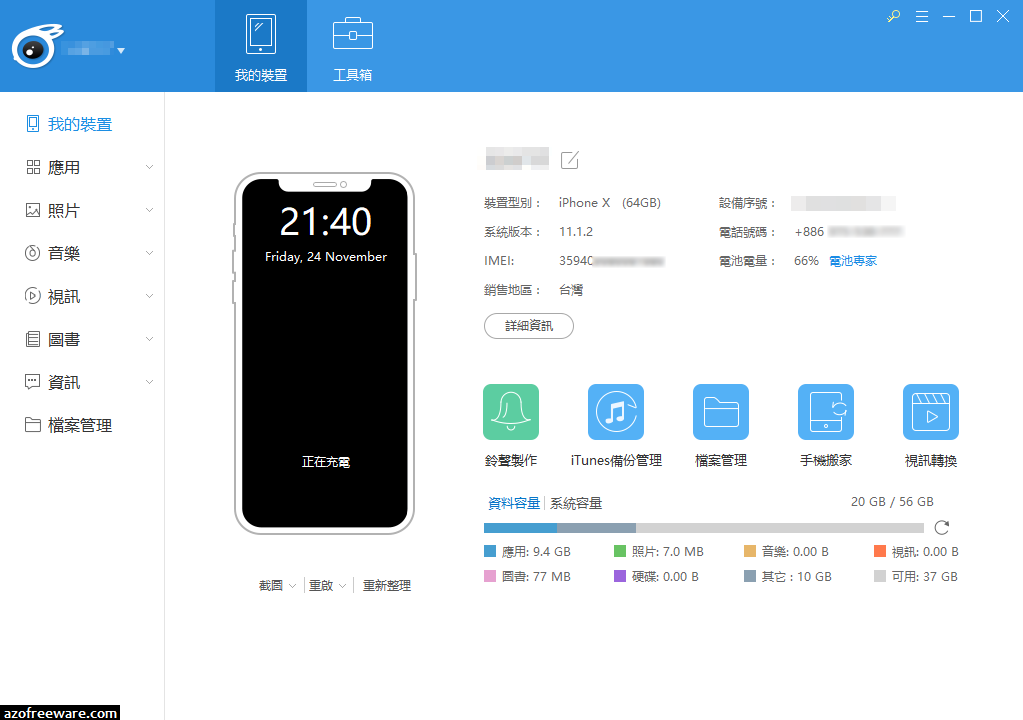Launch the 手機搬家 phone transfer tool
The height and width of the screenshot is (720, 1023).
(826, 412)
